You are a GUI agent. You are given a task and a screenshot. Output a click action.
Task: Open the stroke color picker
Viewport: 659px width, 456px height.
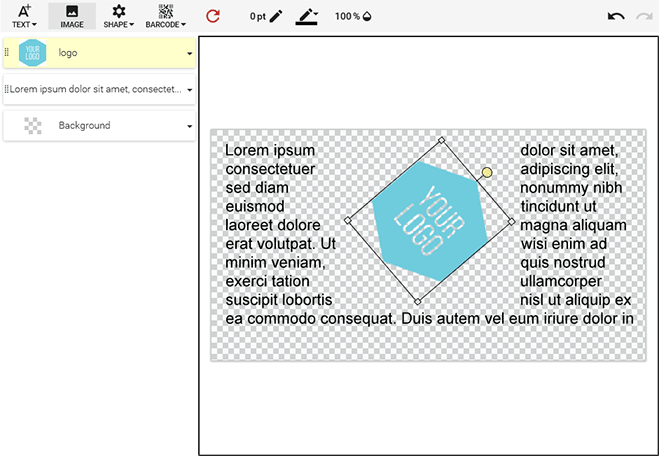point(307,16)
